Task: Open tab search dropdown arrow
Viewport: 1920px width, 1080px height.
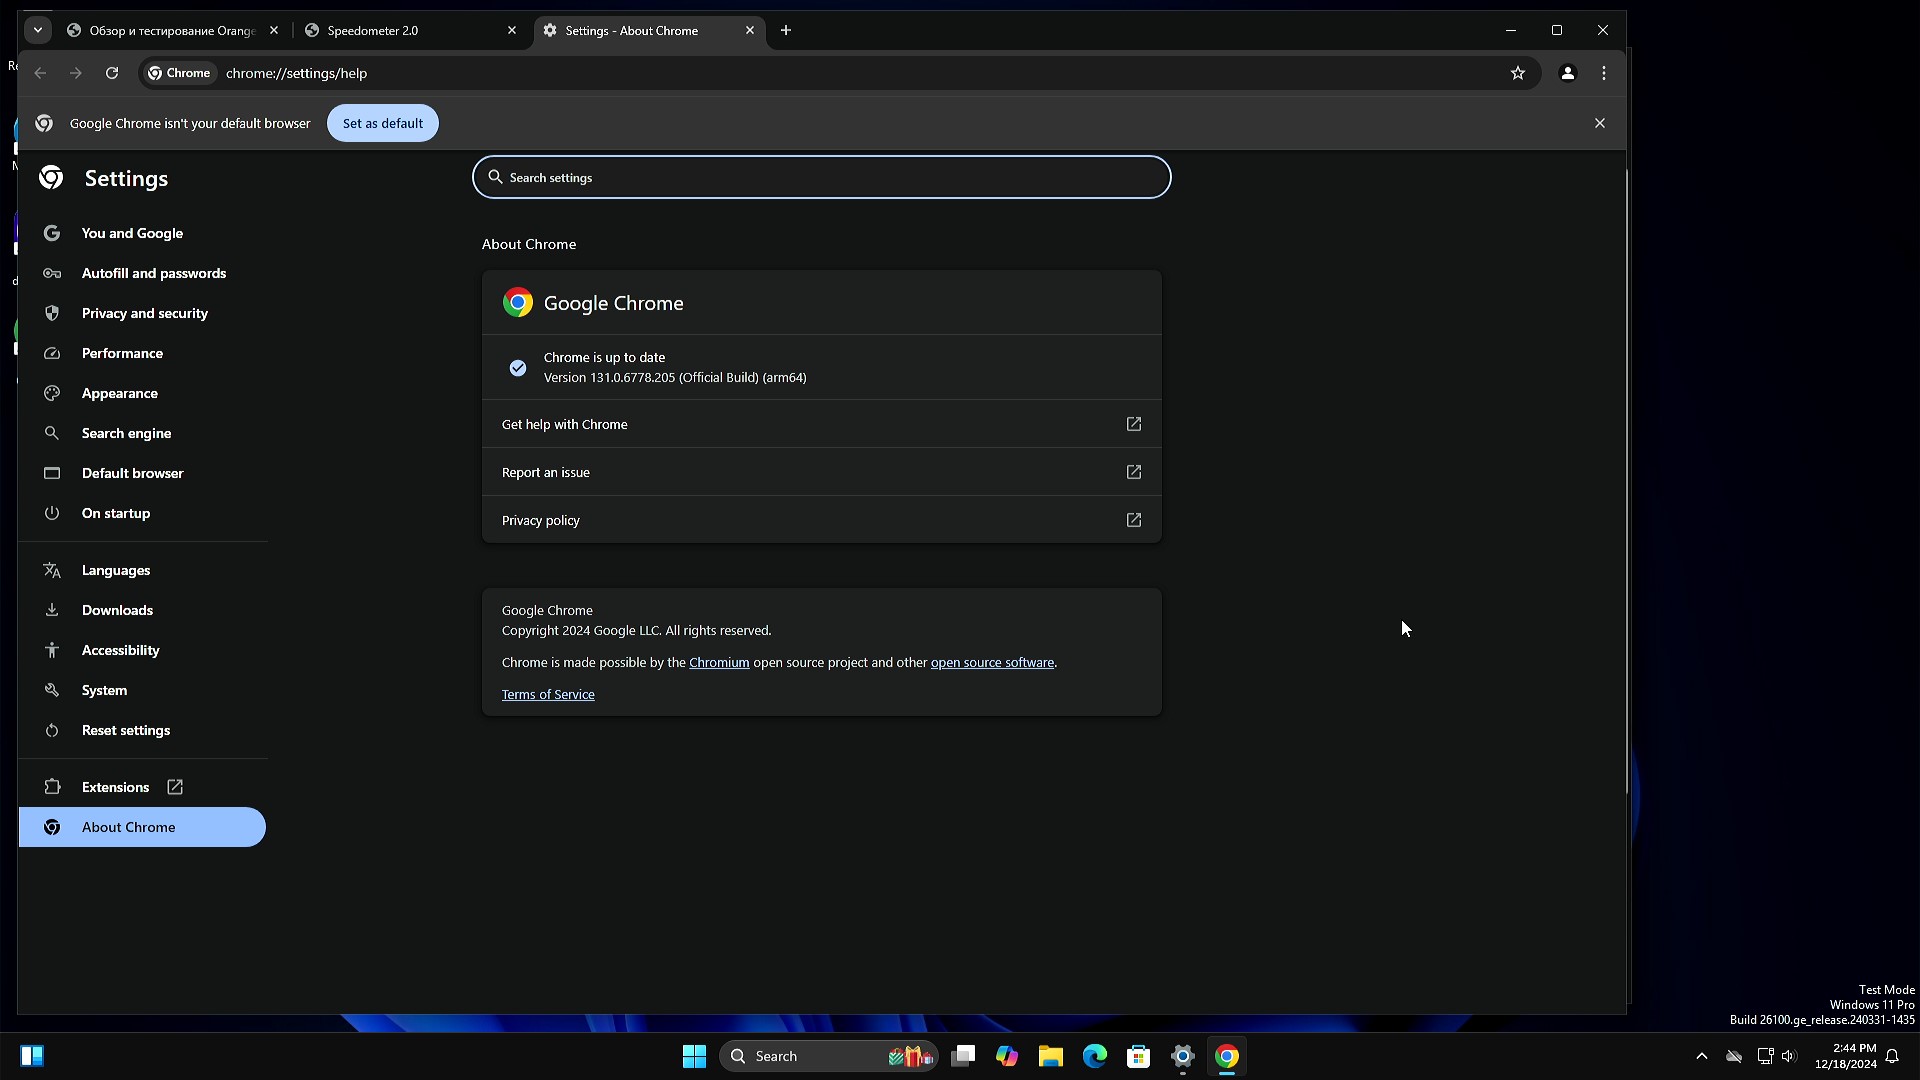Action: pos(38,30)
